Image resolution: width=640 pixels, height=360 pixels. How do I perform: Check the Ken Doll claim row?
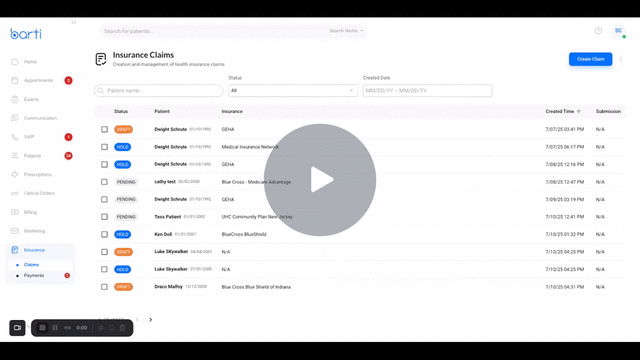[x=104, y=234]
